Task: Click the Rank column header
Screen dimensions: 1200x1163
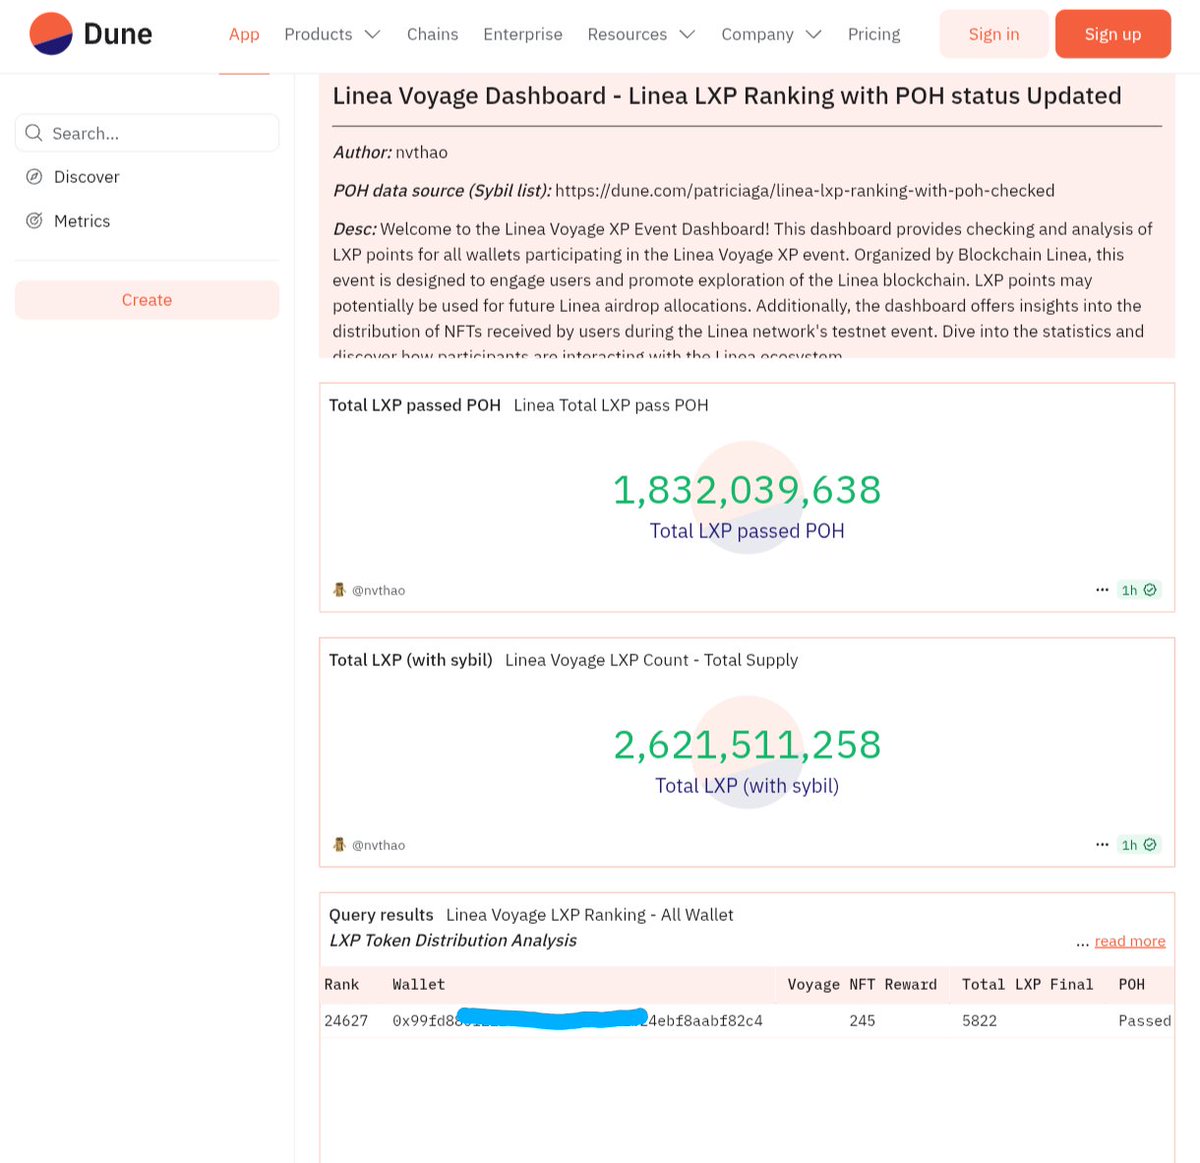Action: pos(341,985)
